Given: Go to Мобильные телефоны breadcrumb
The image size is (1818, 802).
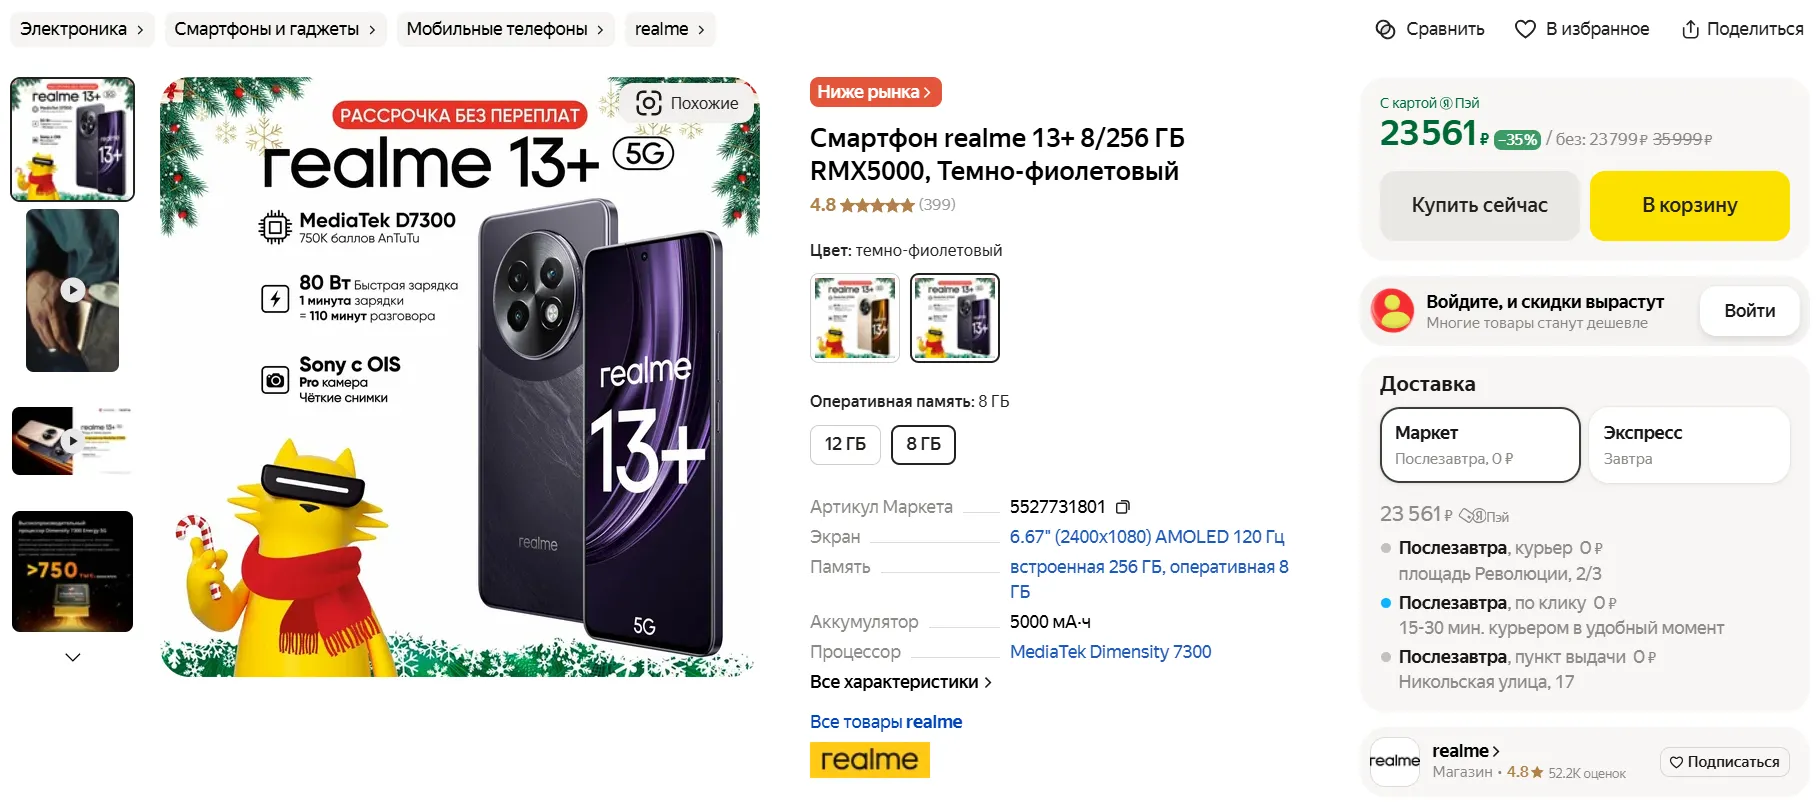Looking at the screenshot, I should [505, 29].
